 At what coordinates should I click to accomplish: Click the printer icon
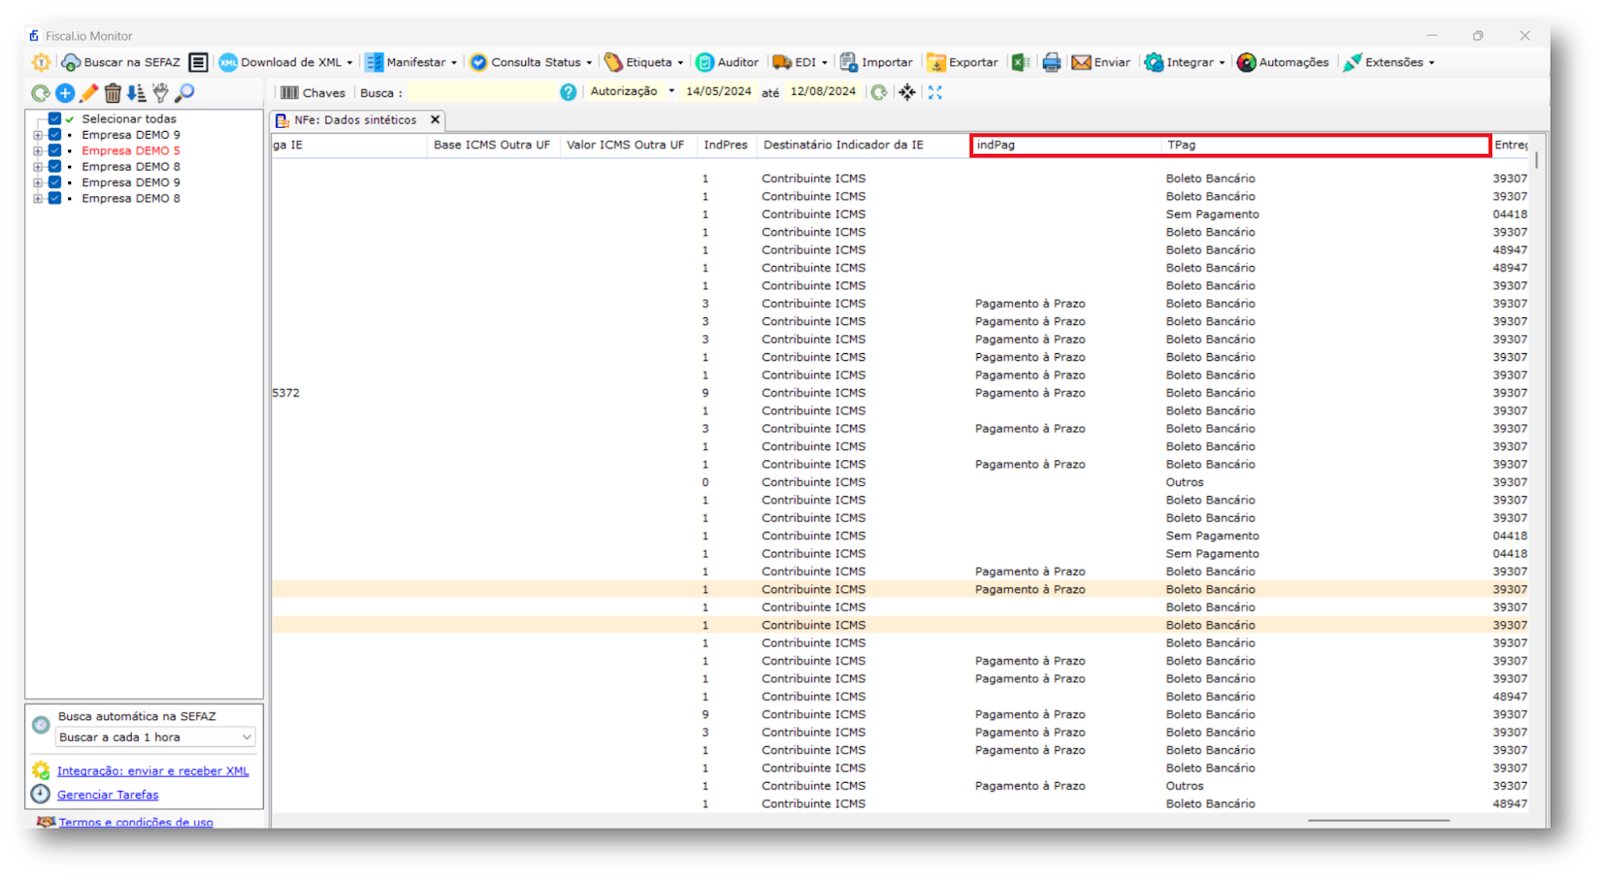coord(1051,62)
